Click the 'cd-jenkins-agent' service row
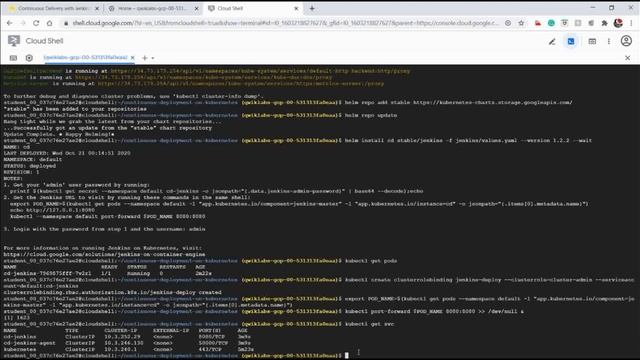The width and height of the screenshot is (640, 360). click(127, 343)
